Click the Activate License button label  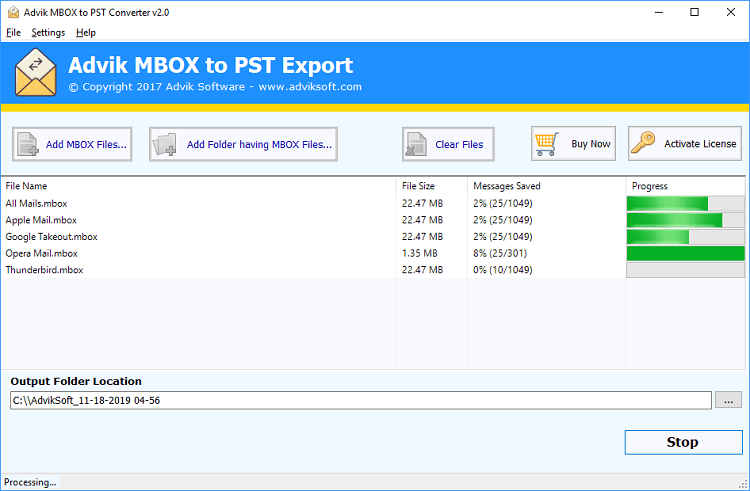click(700, 143)
